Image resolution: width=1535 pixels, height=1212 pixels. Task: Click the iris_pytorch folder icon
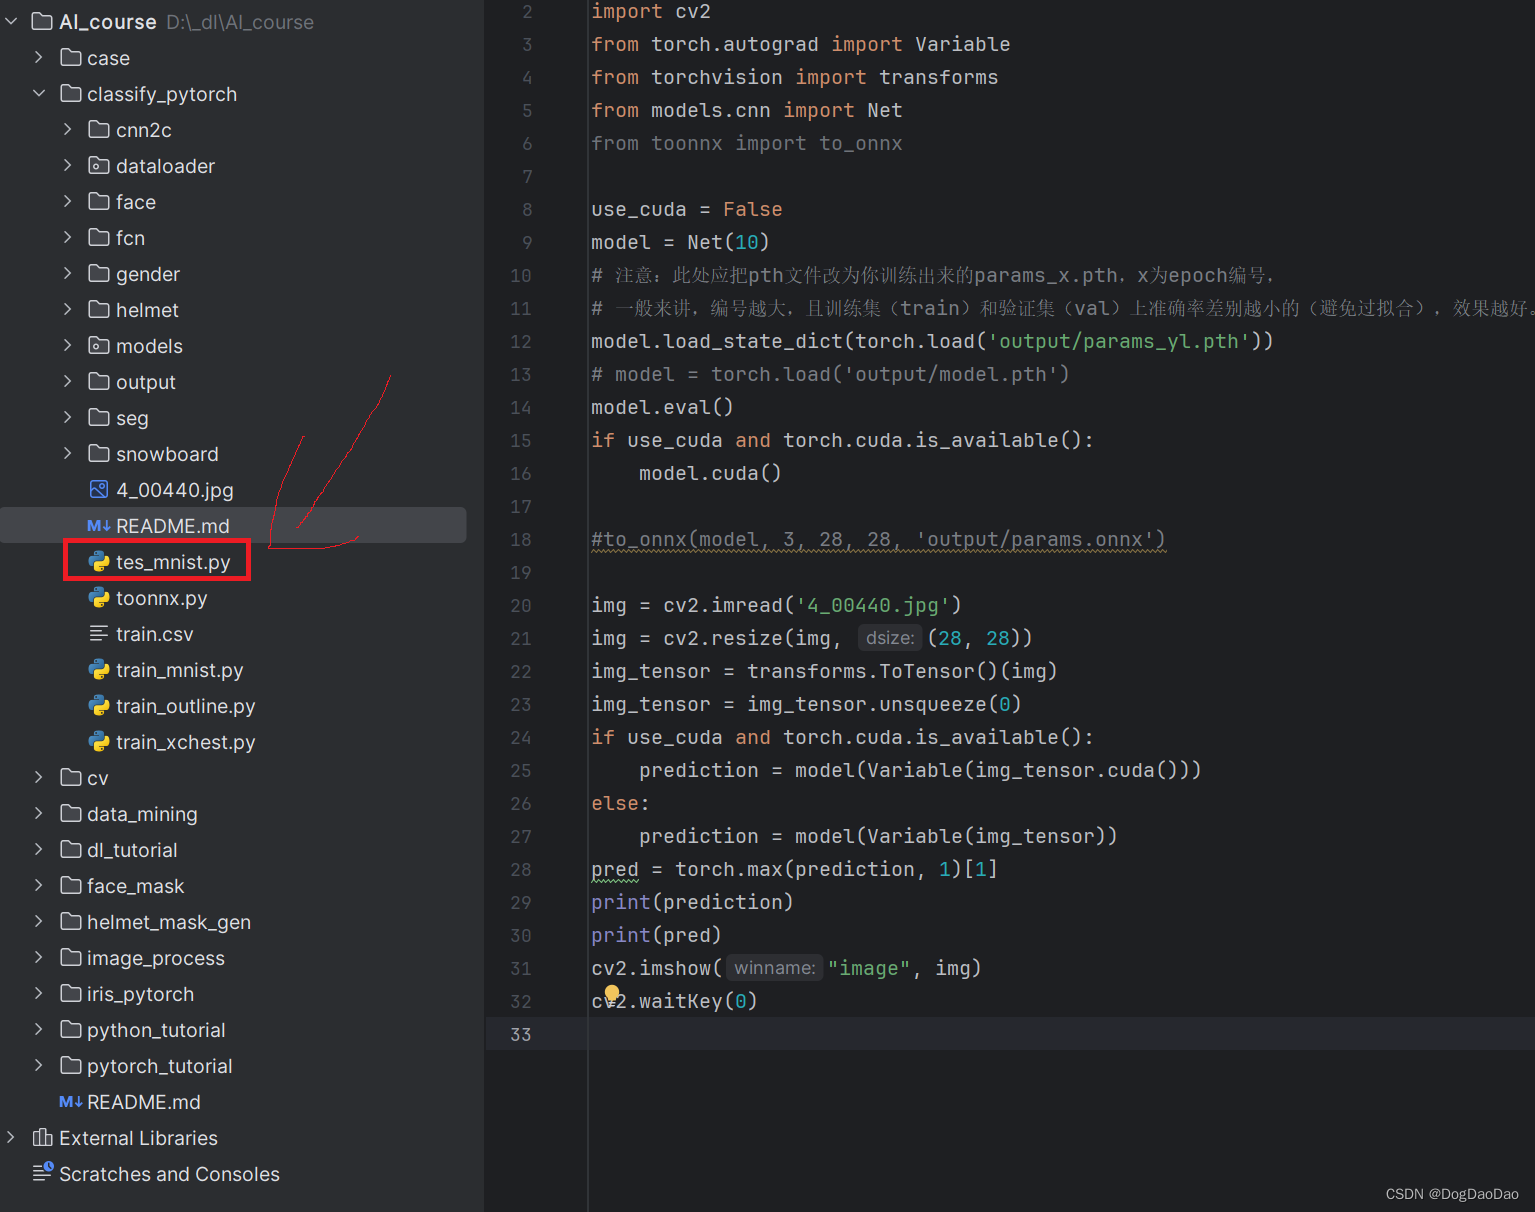coord(70,993)
